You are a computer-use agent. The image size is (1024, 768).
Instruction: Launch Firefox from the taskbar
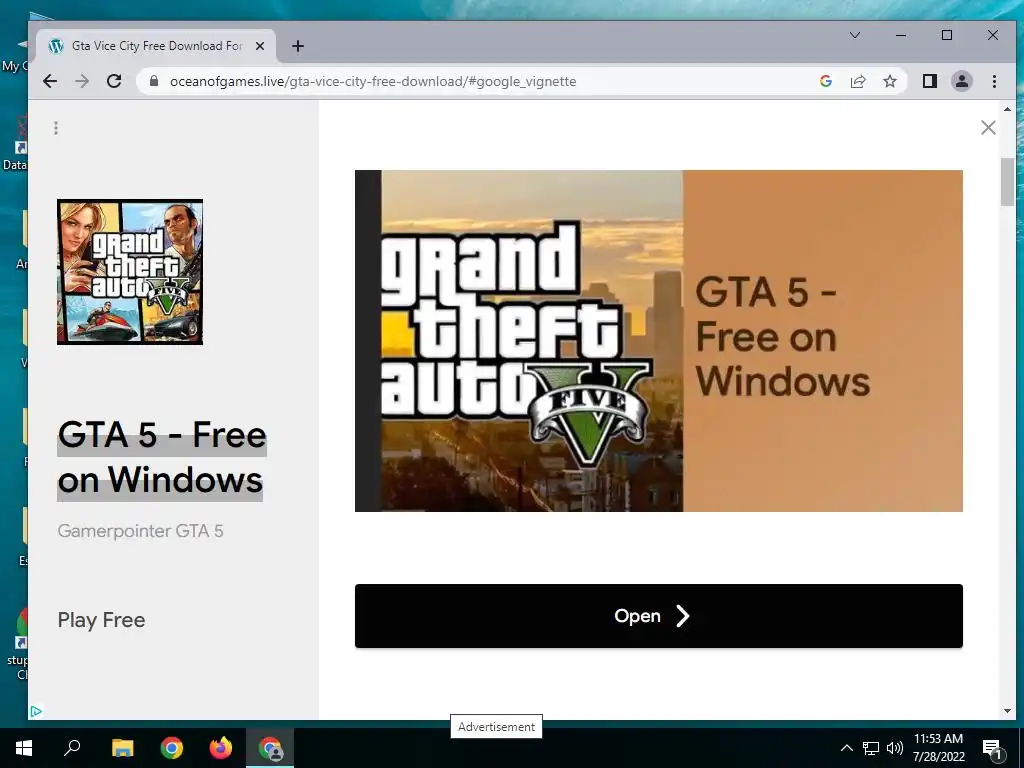tap(221, 748)
